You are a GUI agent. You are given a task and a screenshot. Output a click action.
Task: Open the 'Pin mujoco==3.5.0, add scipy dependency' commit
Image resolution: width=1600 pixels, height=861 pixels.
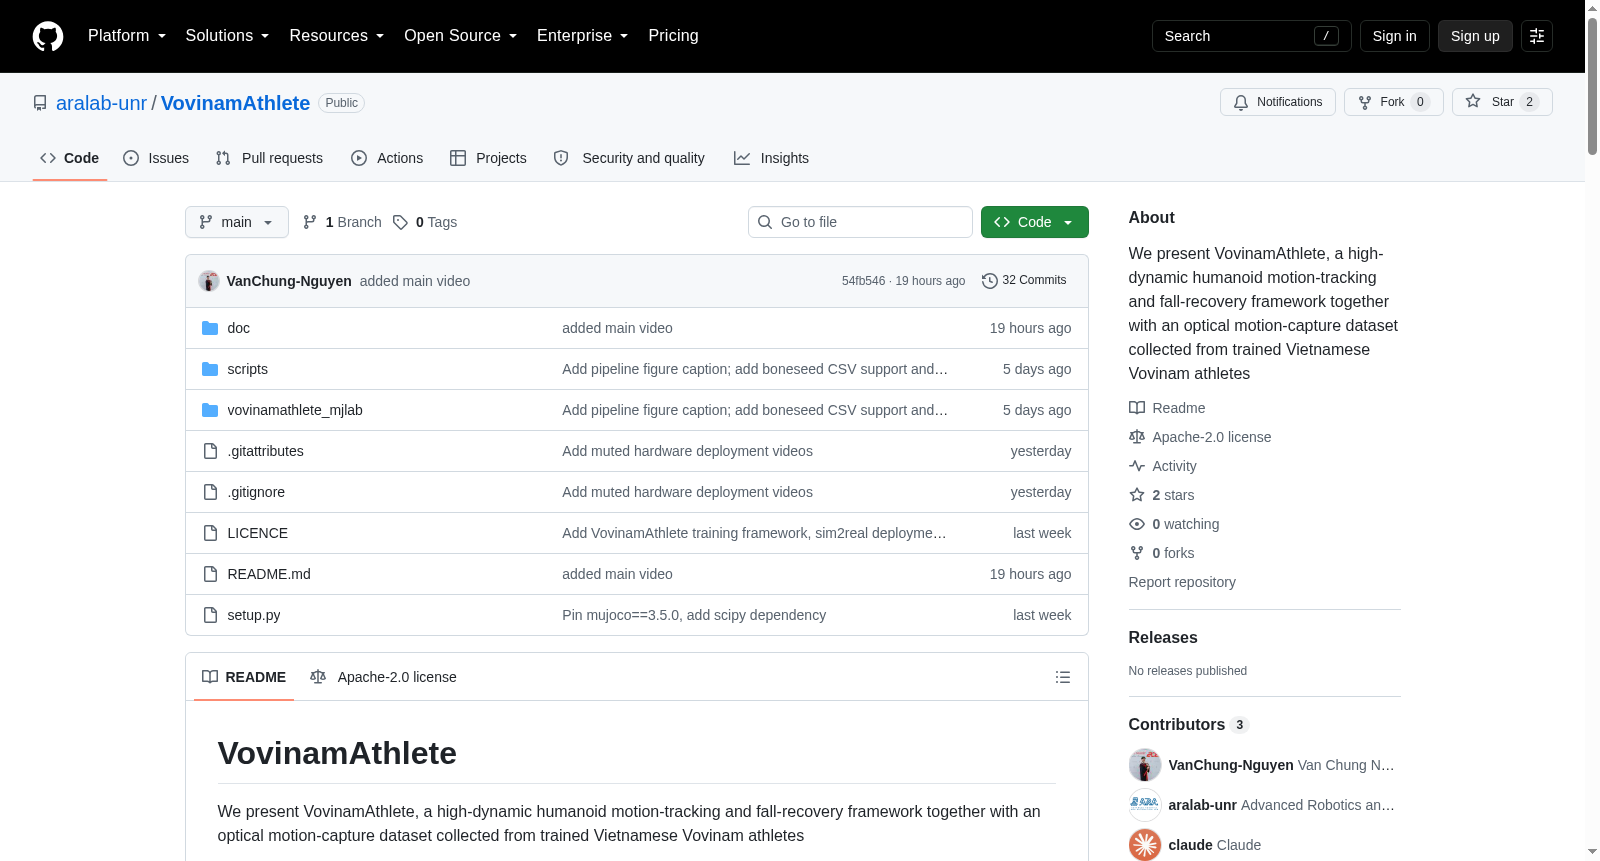(694, 615)
